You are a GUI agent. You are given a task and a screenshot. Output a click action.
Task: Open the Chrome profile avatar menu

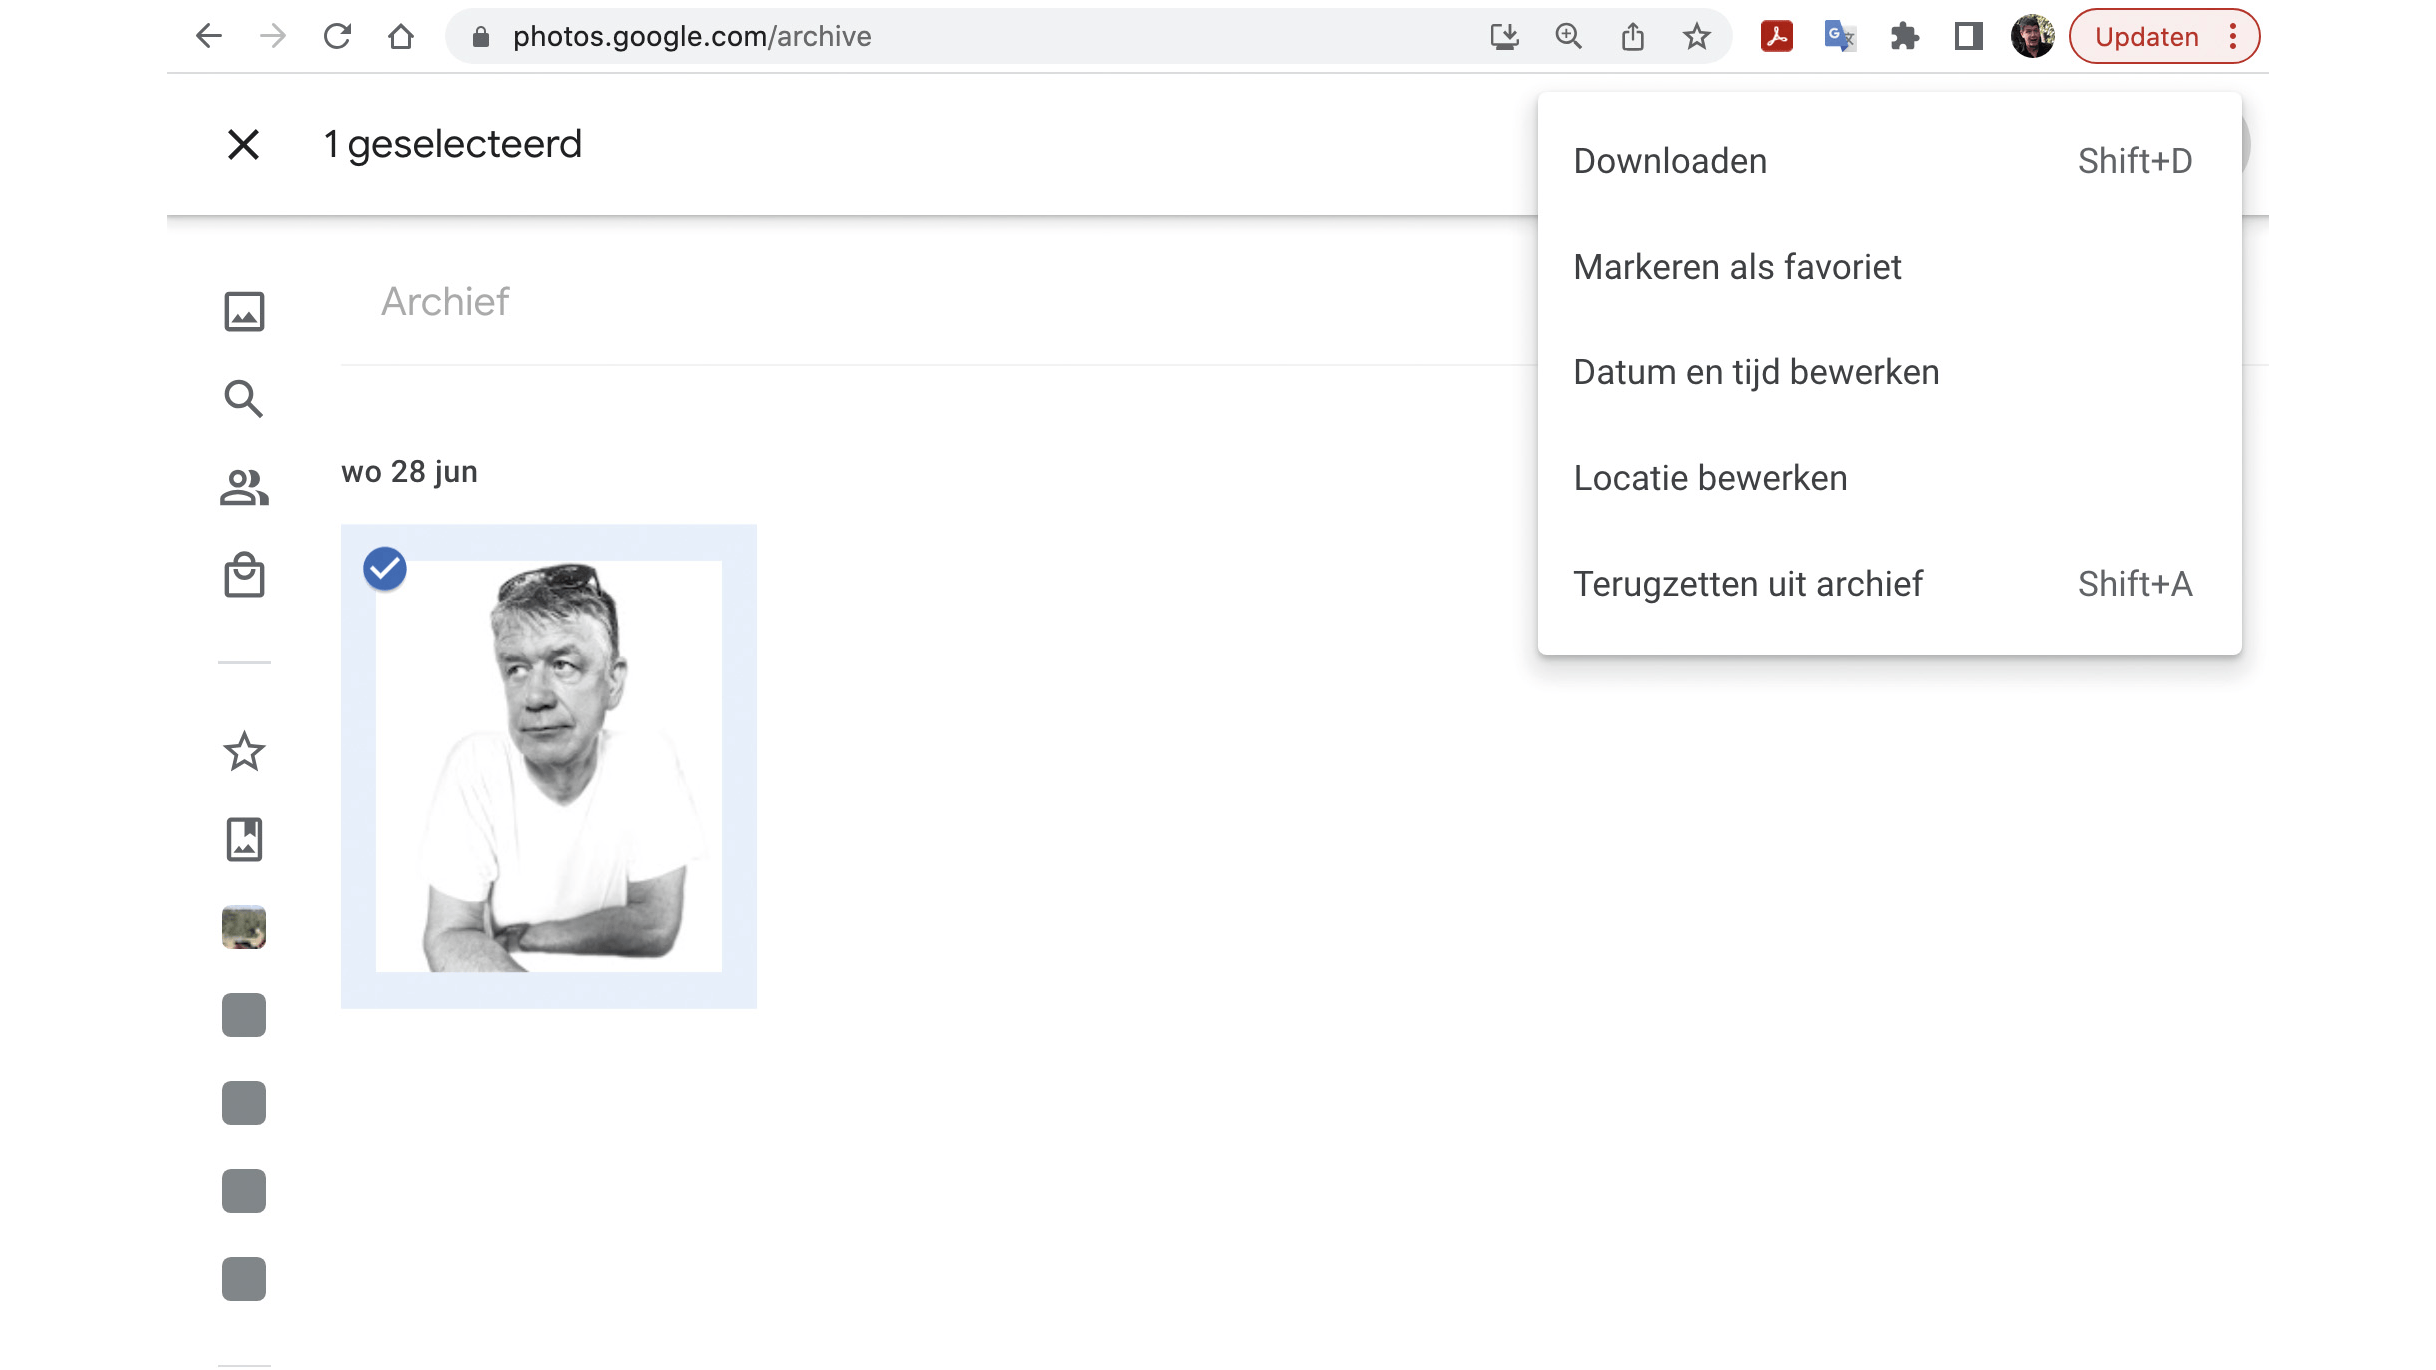point(2032,37)
